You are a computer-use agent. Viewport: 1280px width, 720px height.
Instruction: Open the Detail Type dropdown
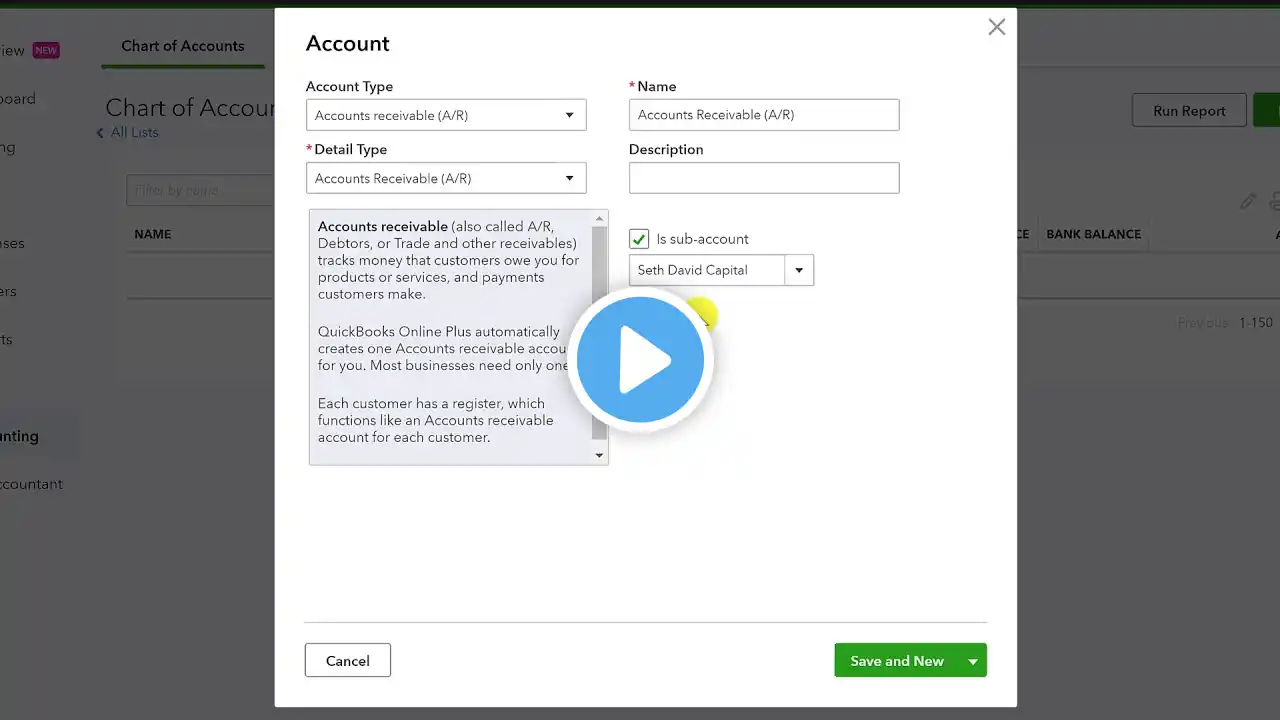coord(446,178)
